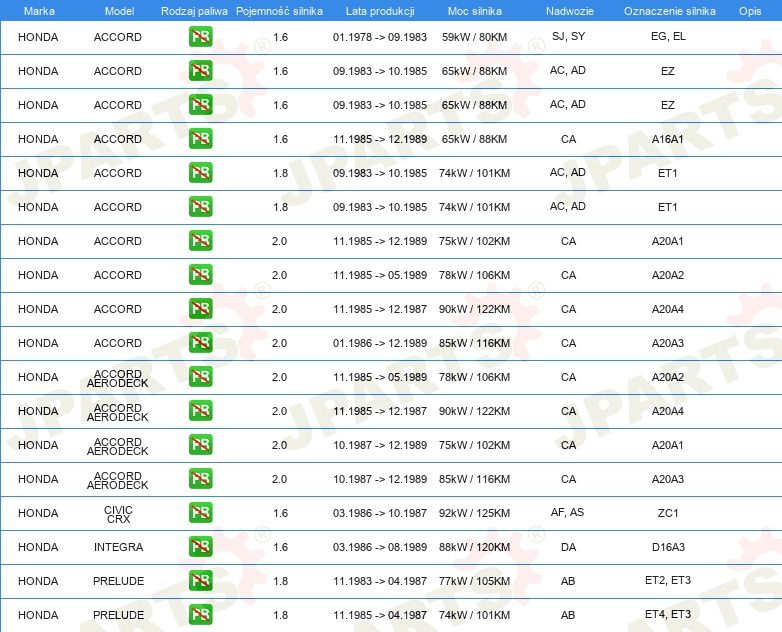Select '10.1987 -> 12.1989' in the 75kW Aerodeck row
782x632 pixels.
[380, 445]
